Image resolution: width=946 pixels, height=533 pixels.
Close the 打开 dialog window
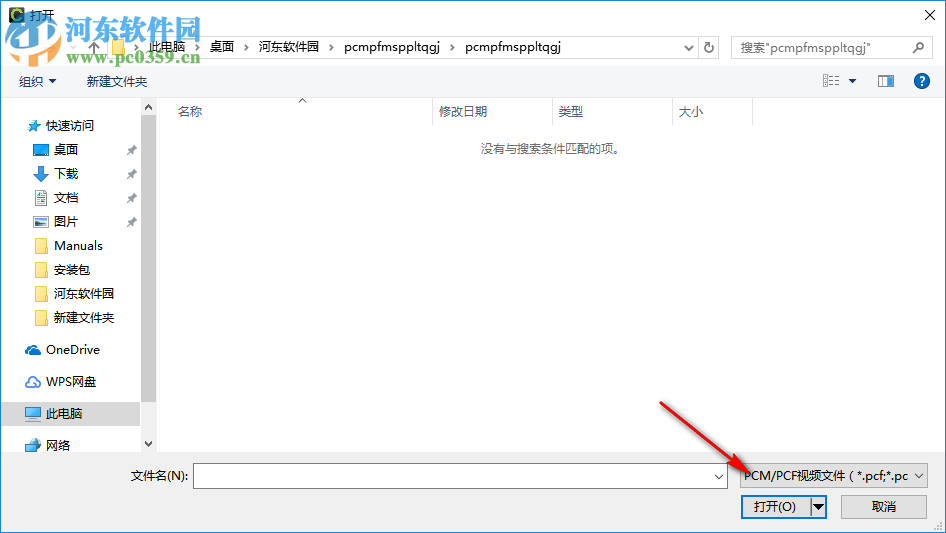[x=930, y=15]
